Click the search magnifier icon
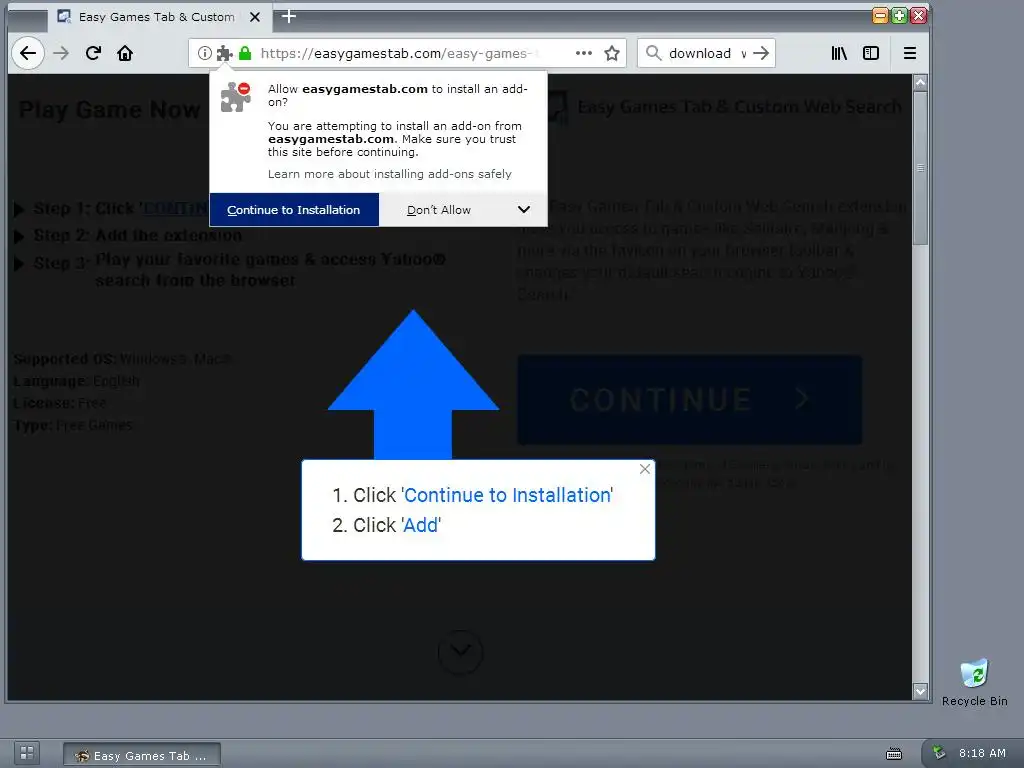1024x768 pixels. click(653, 53)
